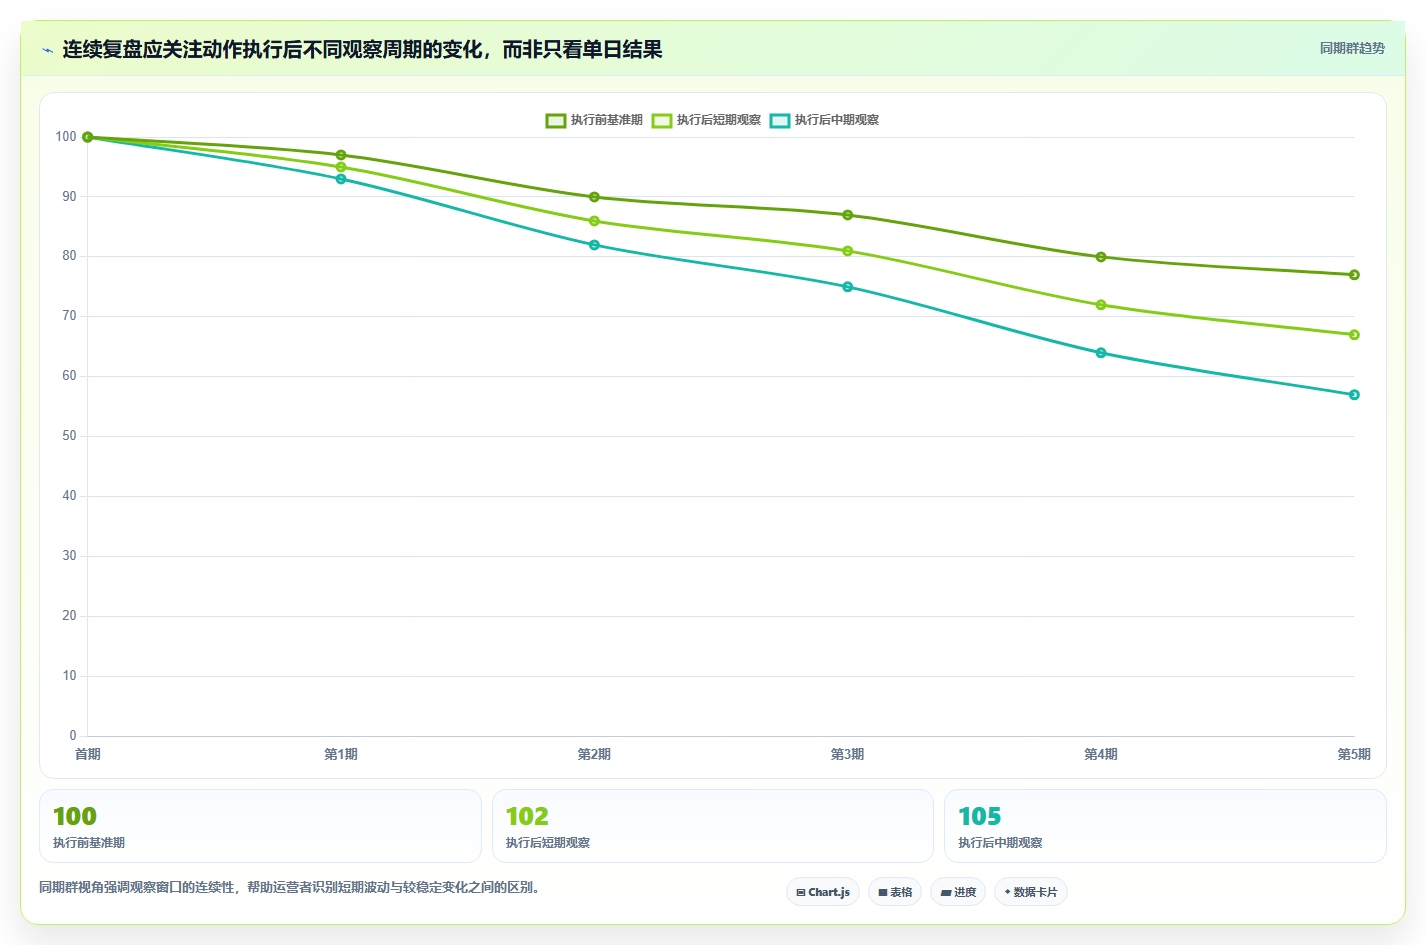Click the Chart.js tag
This screenshot has height=945, width=1426.
coord(823,892)
